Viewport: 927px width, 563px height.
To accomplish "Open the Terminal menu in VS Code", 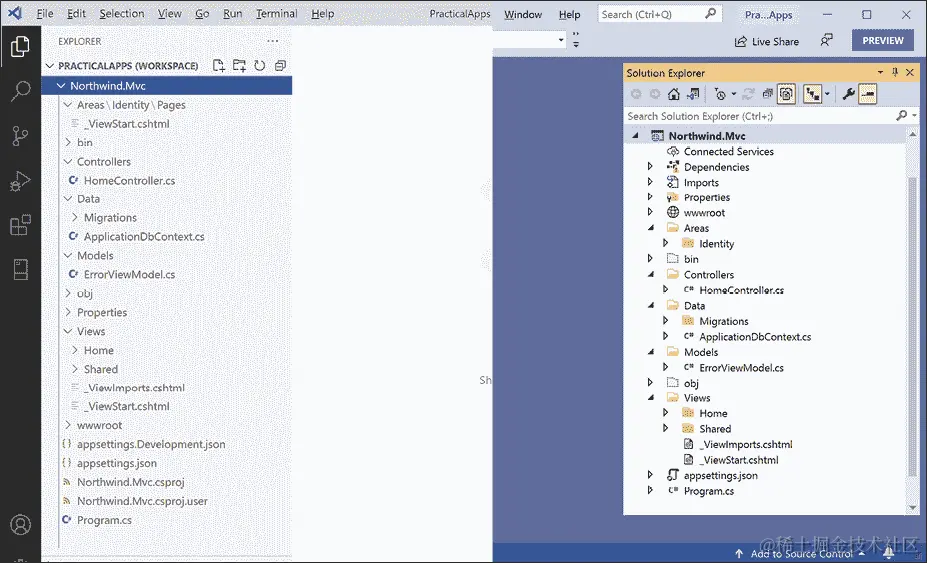I will 276,14.
